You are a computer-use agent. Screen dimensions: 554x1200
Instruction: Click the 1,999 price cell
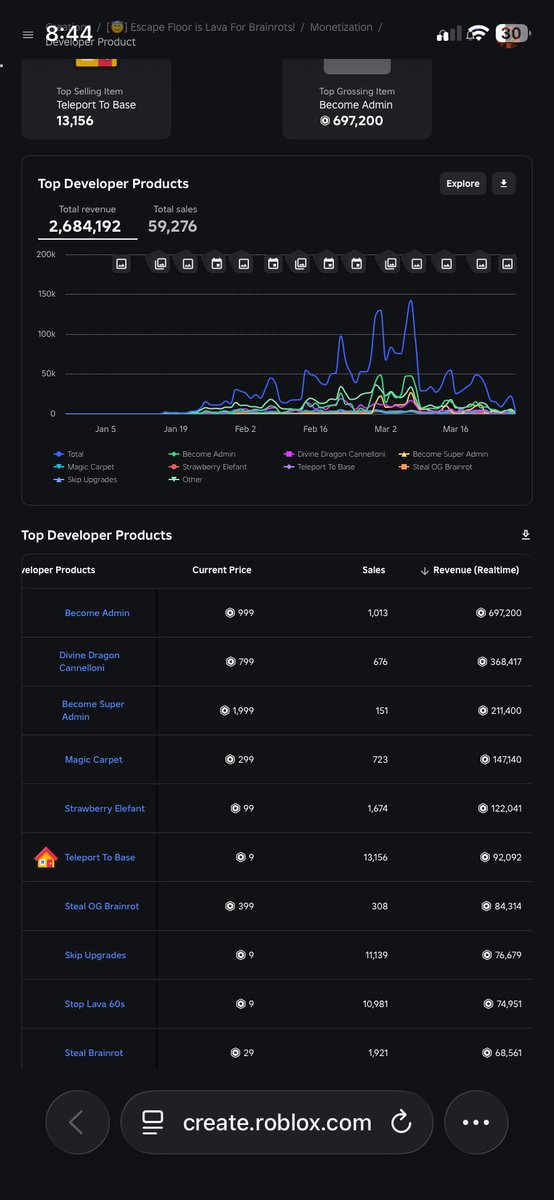click(x=237, y=710)
